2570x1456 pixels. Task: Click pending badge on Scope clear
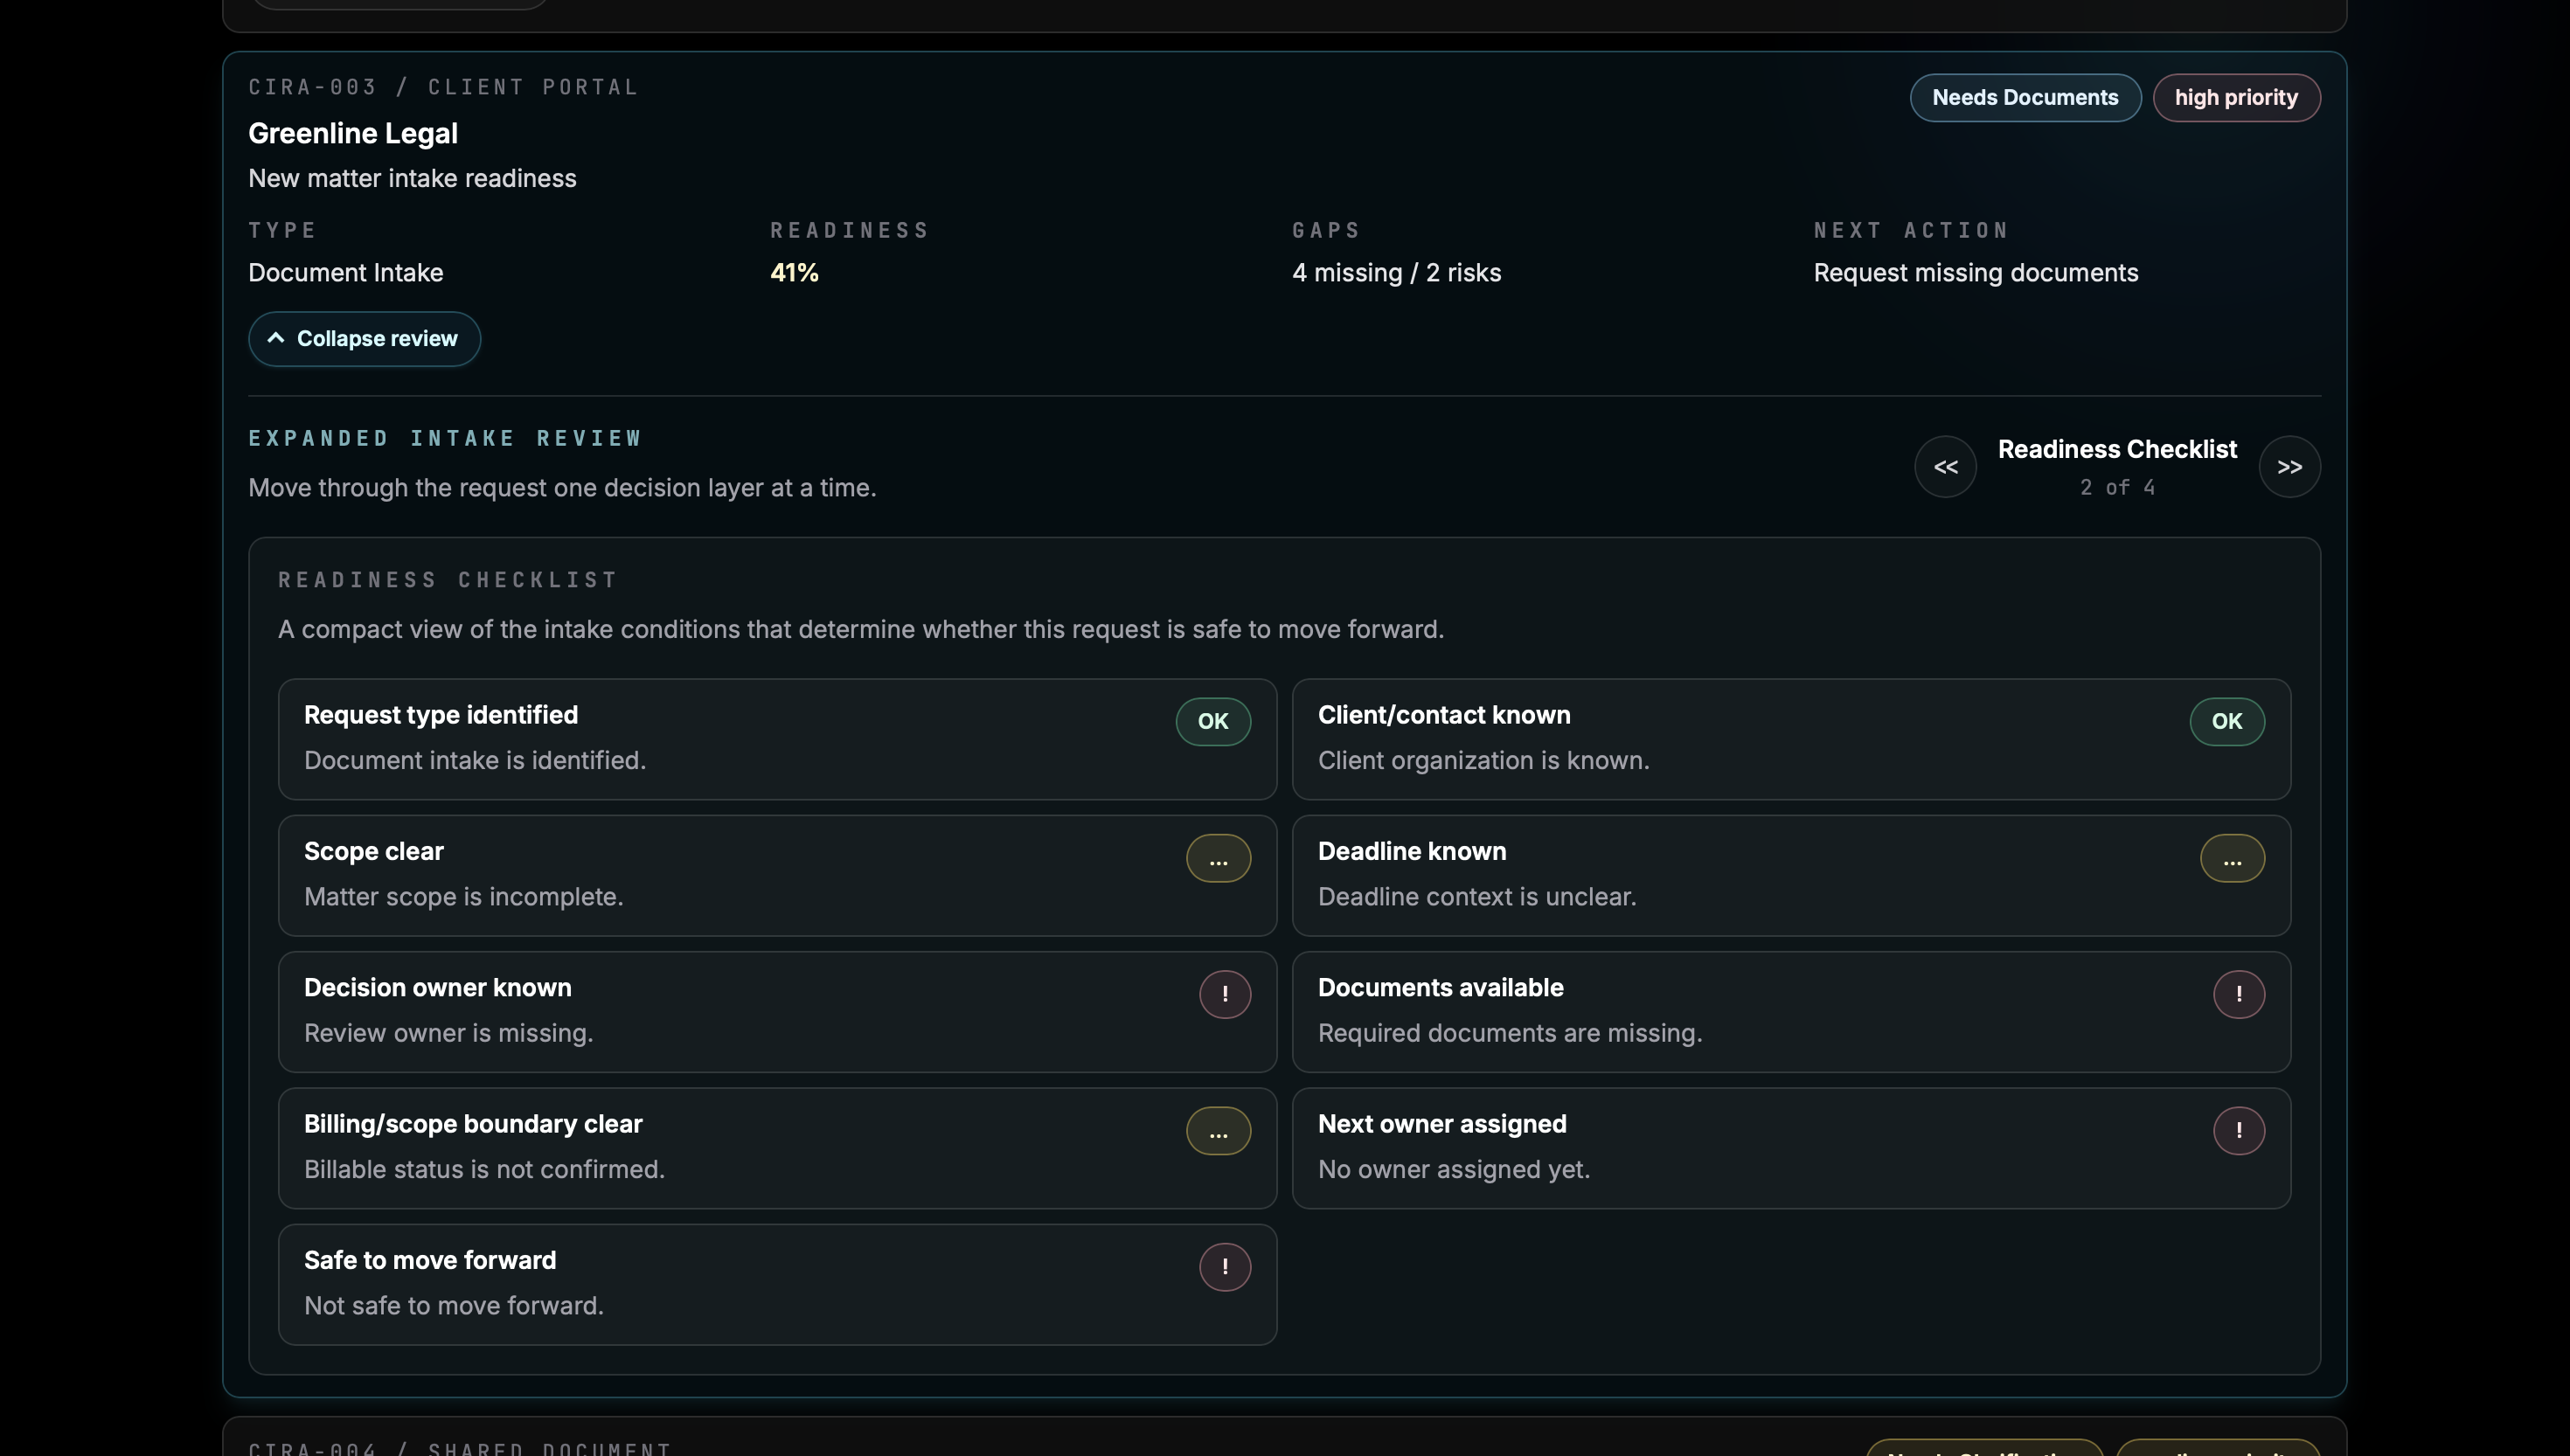[x=1218, y=858]
